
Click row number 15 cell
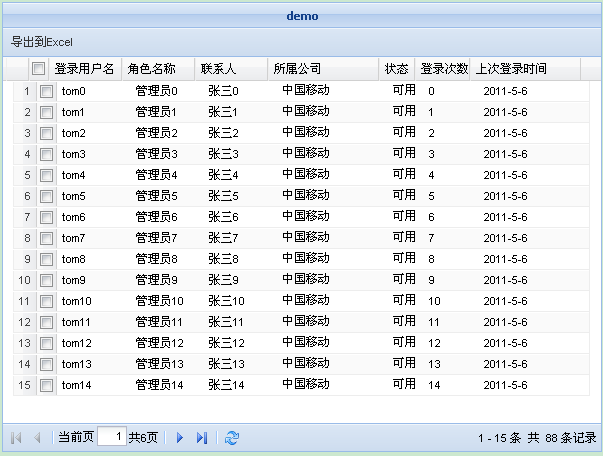point(24,385)
